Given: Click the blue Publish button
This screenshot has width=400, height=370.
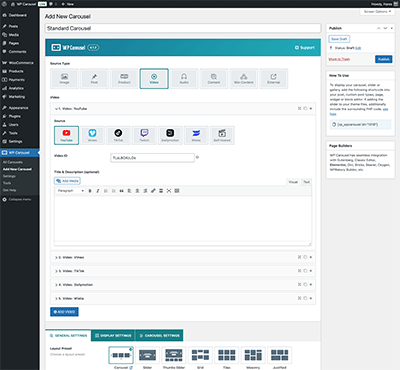Looking at the screenshot, I should click(384, 59).
